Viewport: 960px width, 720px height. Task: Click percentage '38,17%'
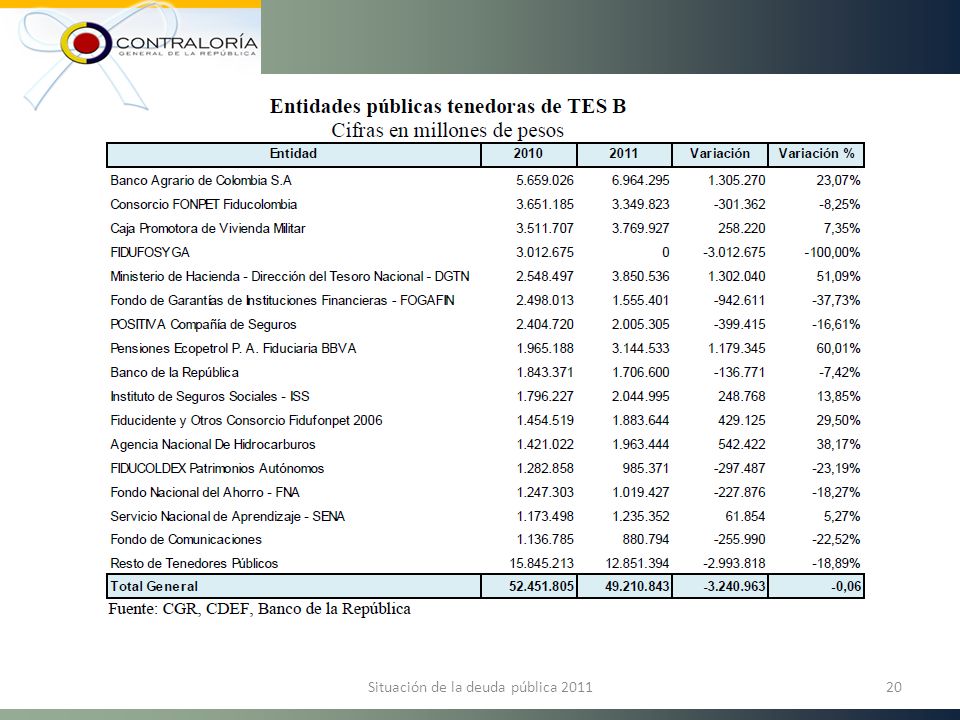[x=838, y=444]
